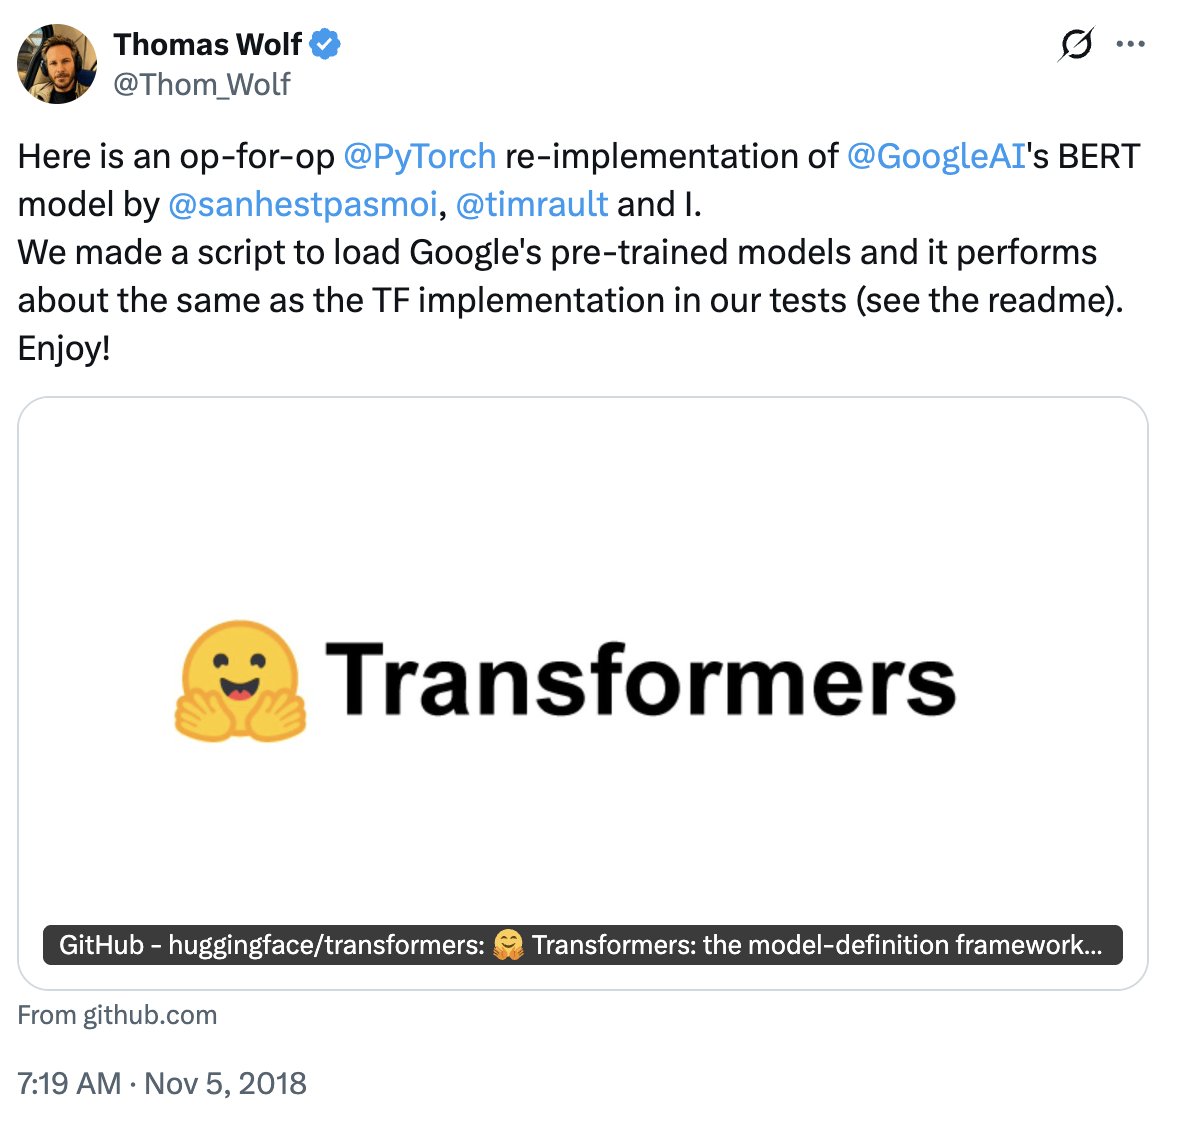This screenshot has width=1178, height=1134.
Task: Click the blue verified badge
Action: (x=325, y=44)
